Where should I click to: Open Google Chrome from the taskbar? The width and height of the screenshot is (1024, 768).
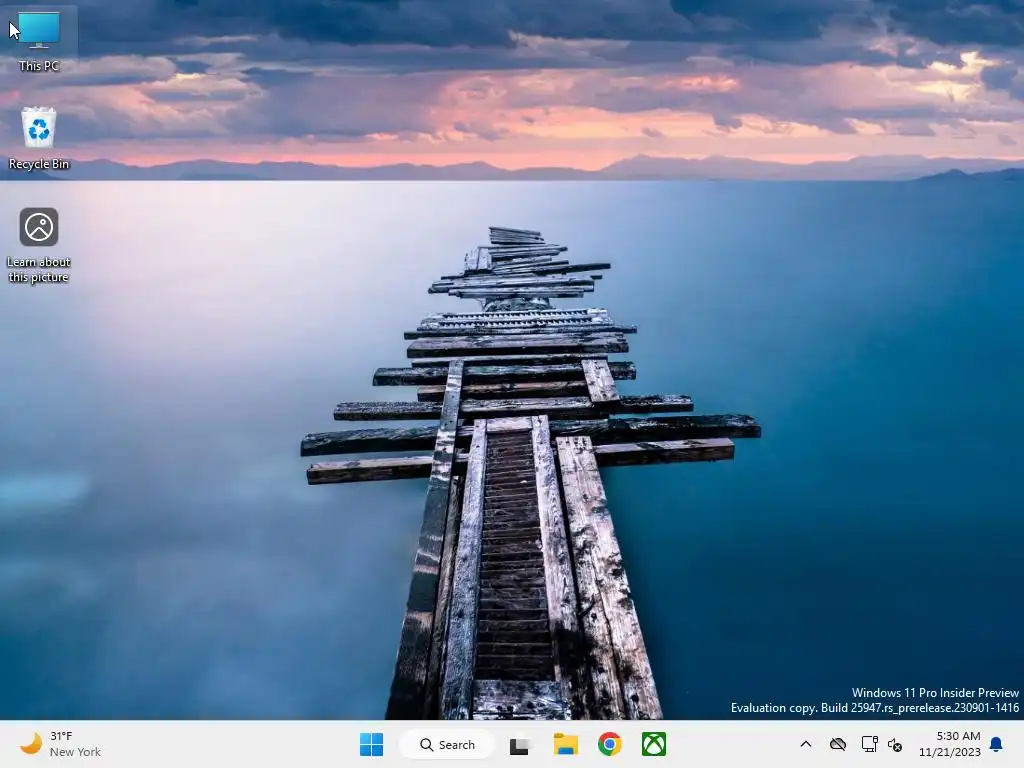point(609,744)
